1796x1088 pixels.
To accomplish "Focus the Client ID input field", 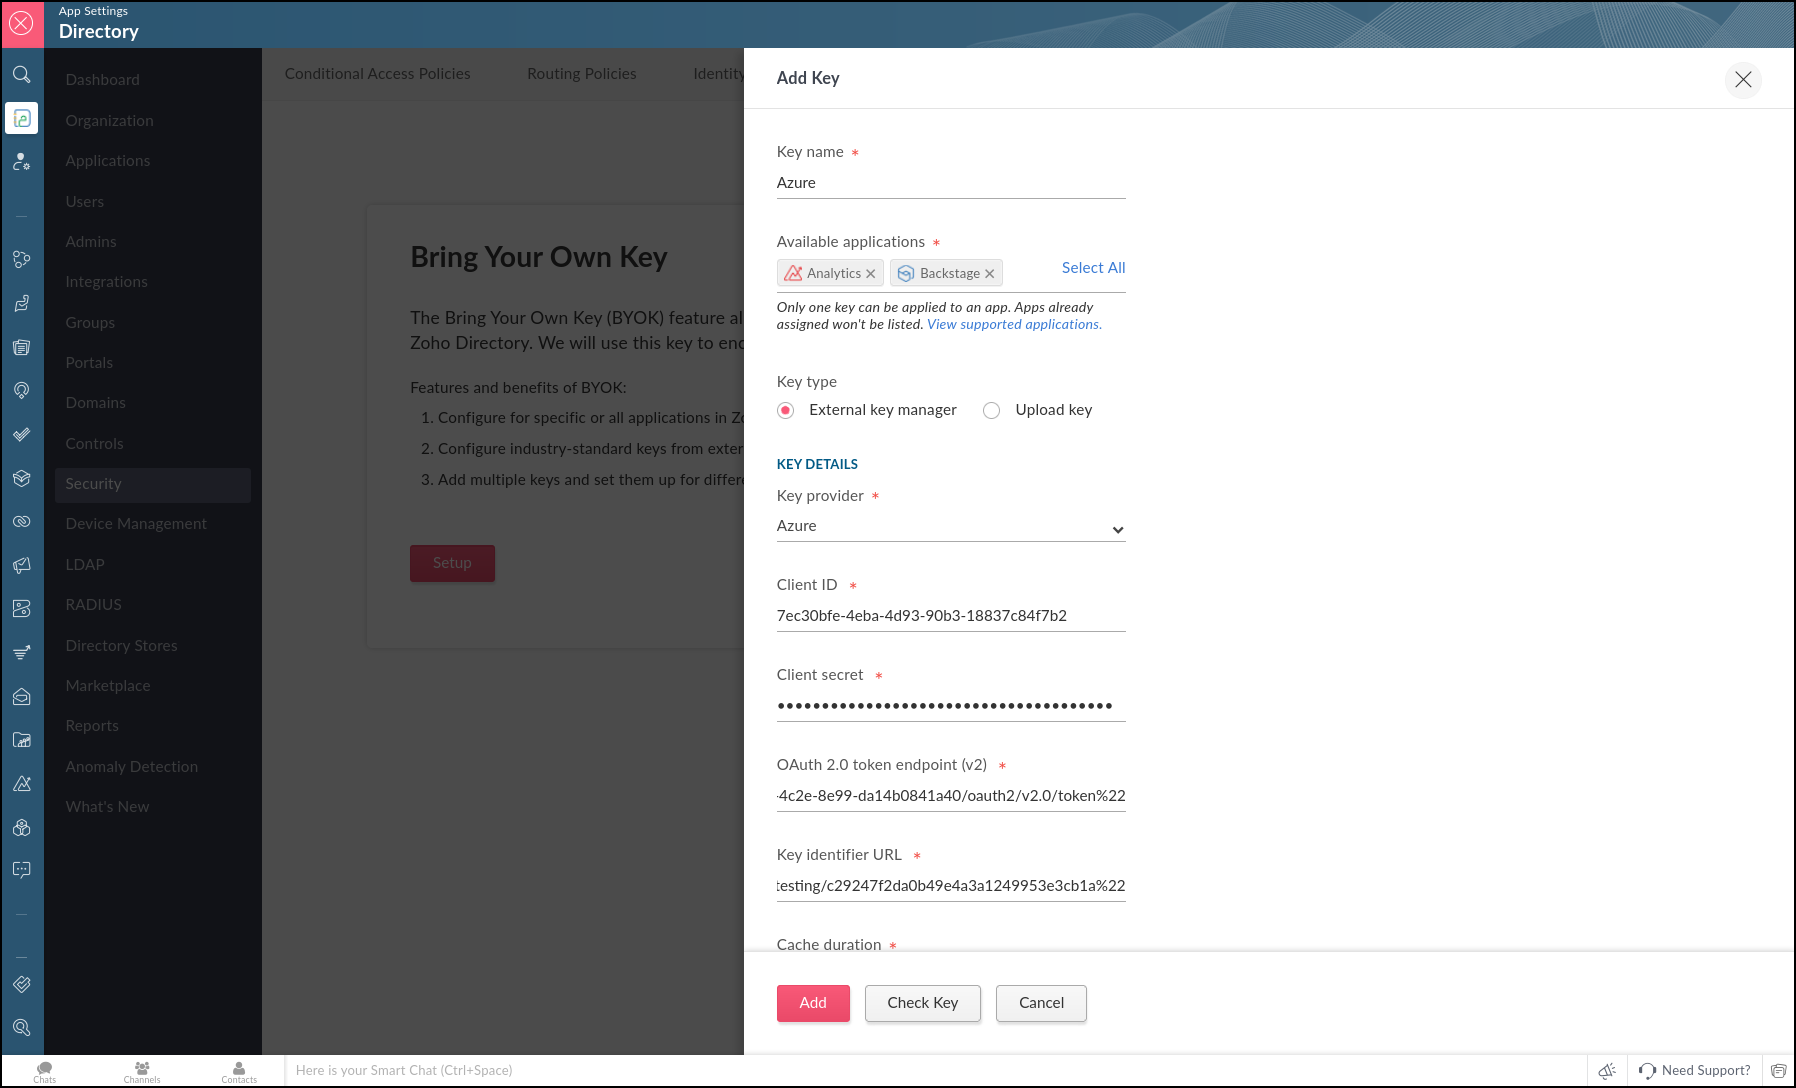I will click(x=951, y=616).
